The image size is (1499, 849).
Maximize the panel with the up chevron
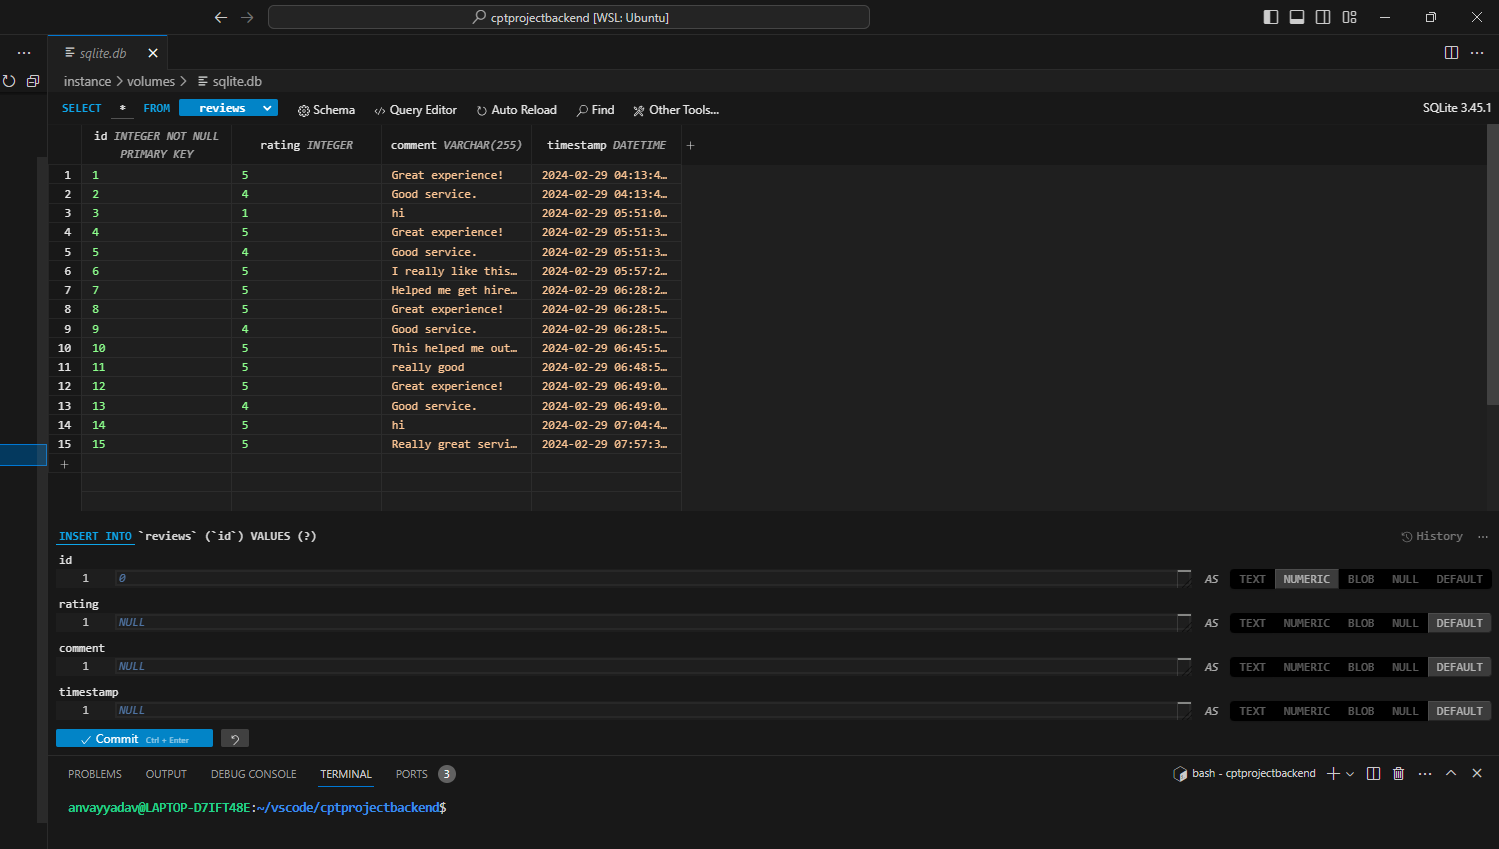pyautogui.click(x=1451, y=773)
